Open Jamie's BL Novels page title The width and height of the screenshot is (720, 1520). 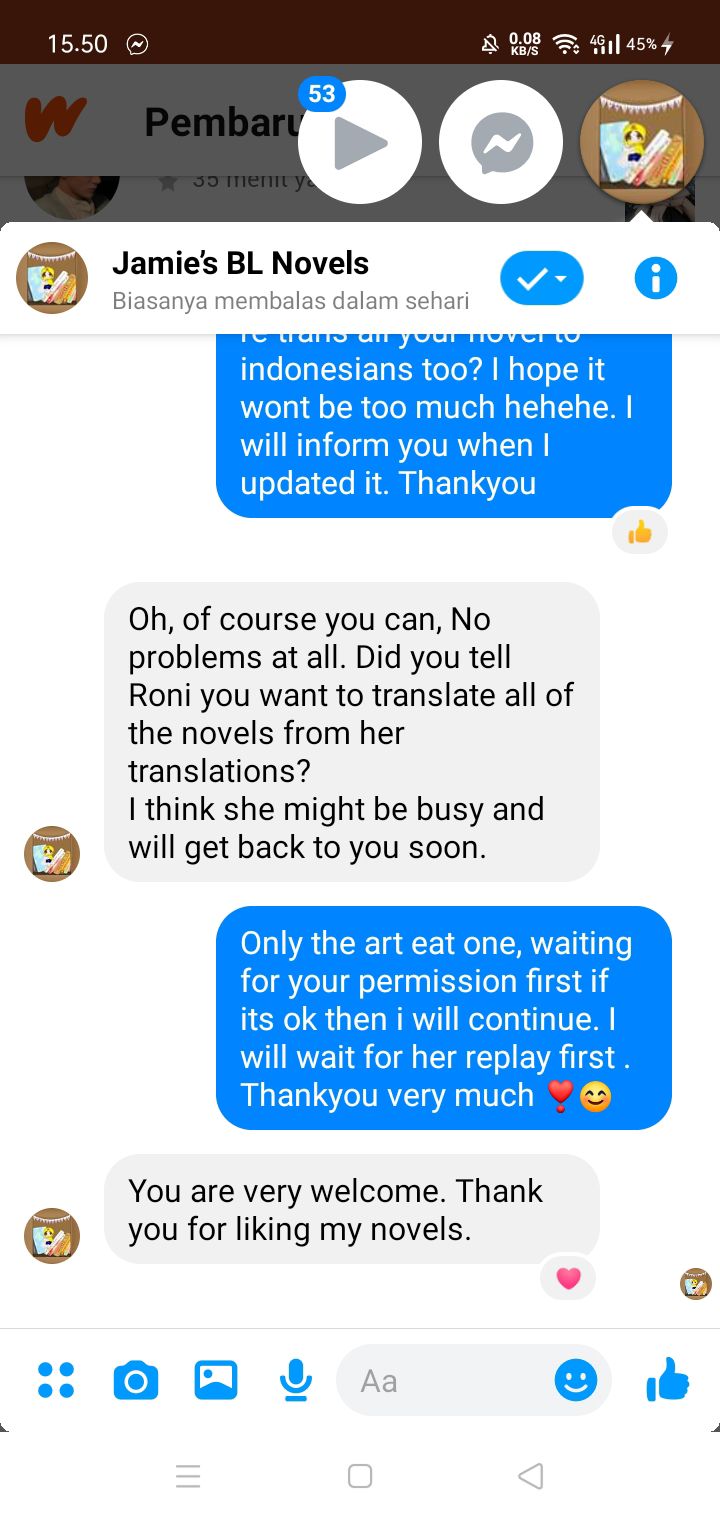[x=240, y=263]
